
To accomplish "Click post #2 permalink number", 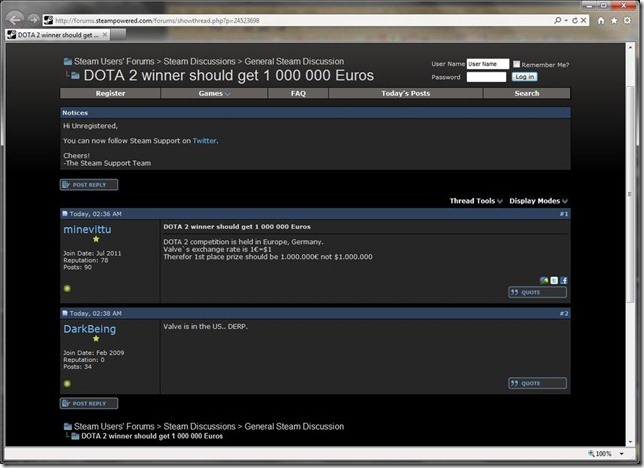I will tap(564, 313).
